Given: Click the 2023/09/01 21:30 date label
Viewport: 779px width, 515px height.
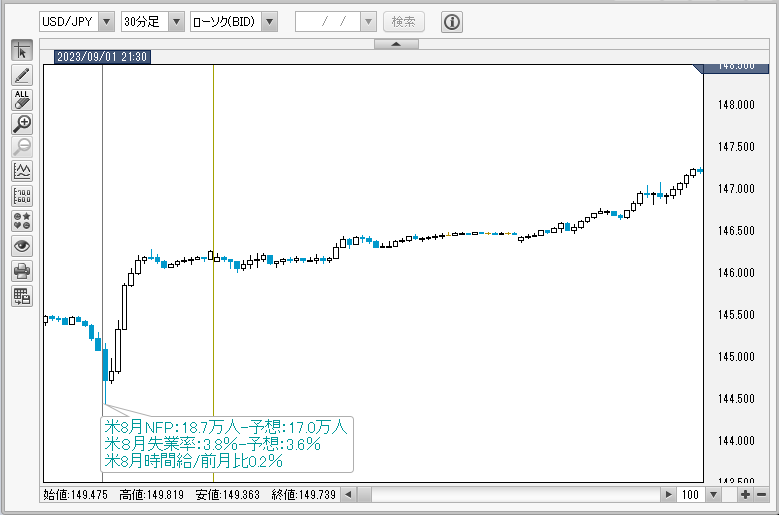Looking at the screenshot, I should 102,57.
